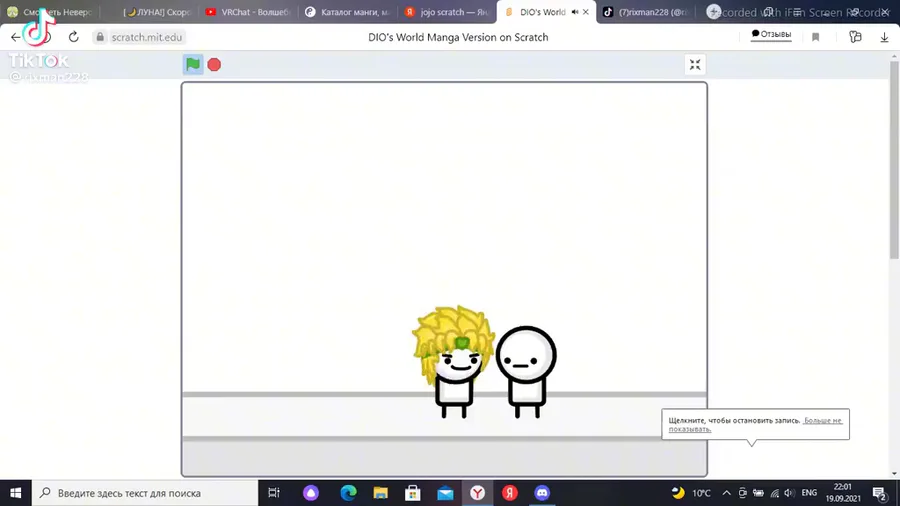900x506 pixels.
Task: Switch to 'Смотреть Неверо' tab
Action: pyautogui.click(x=51, y=12)
